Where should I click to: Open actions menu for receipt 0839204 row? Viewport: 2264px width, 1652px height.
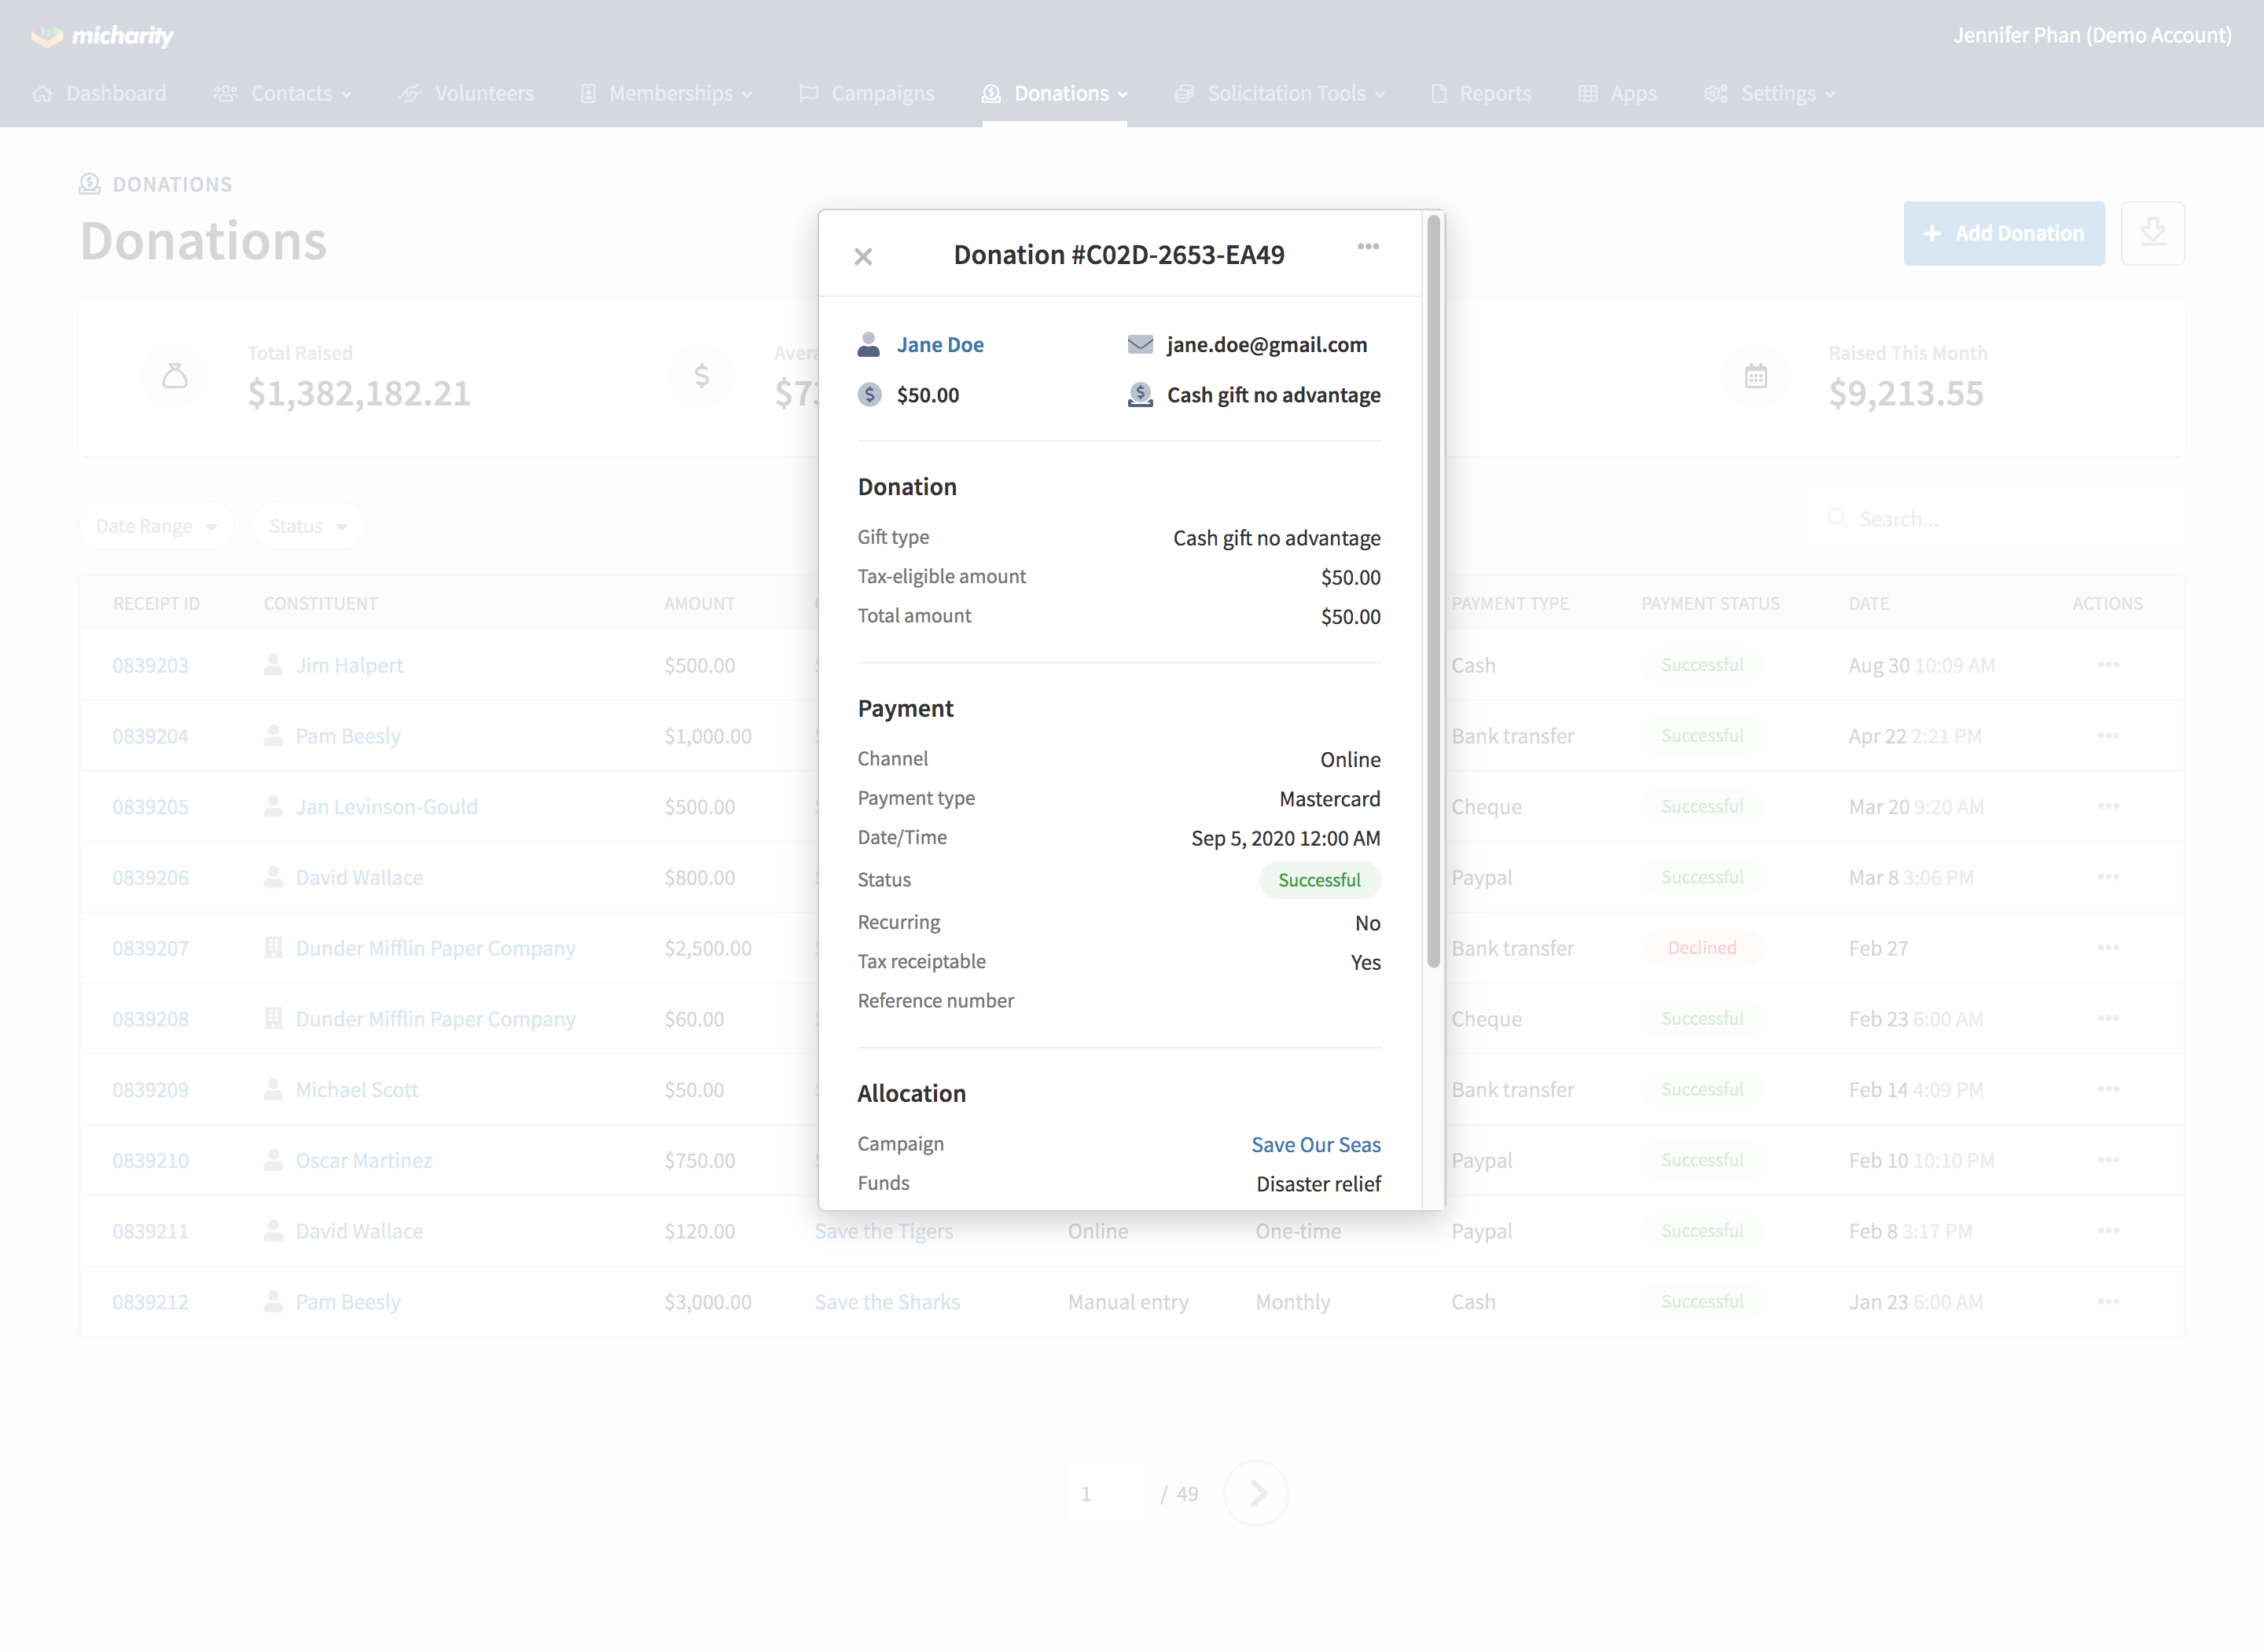click(2108, 736)
